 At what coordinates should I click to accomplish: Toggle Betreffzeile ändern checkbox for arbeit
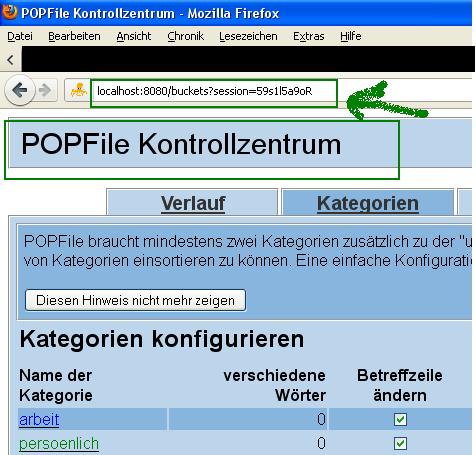[400, 419]
